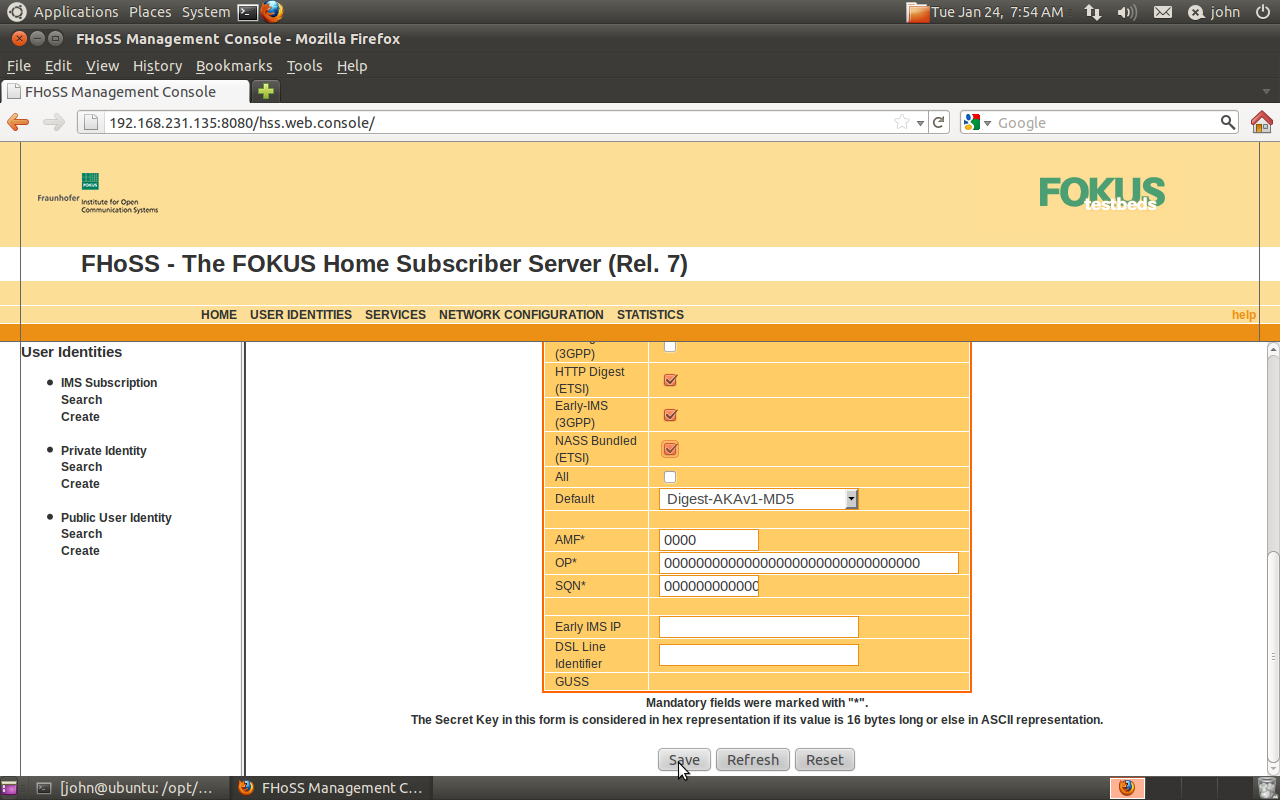
Task: Toggle the partially visible (3GPP) checkbox at top
Action: click(670, 346)
